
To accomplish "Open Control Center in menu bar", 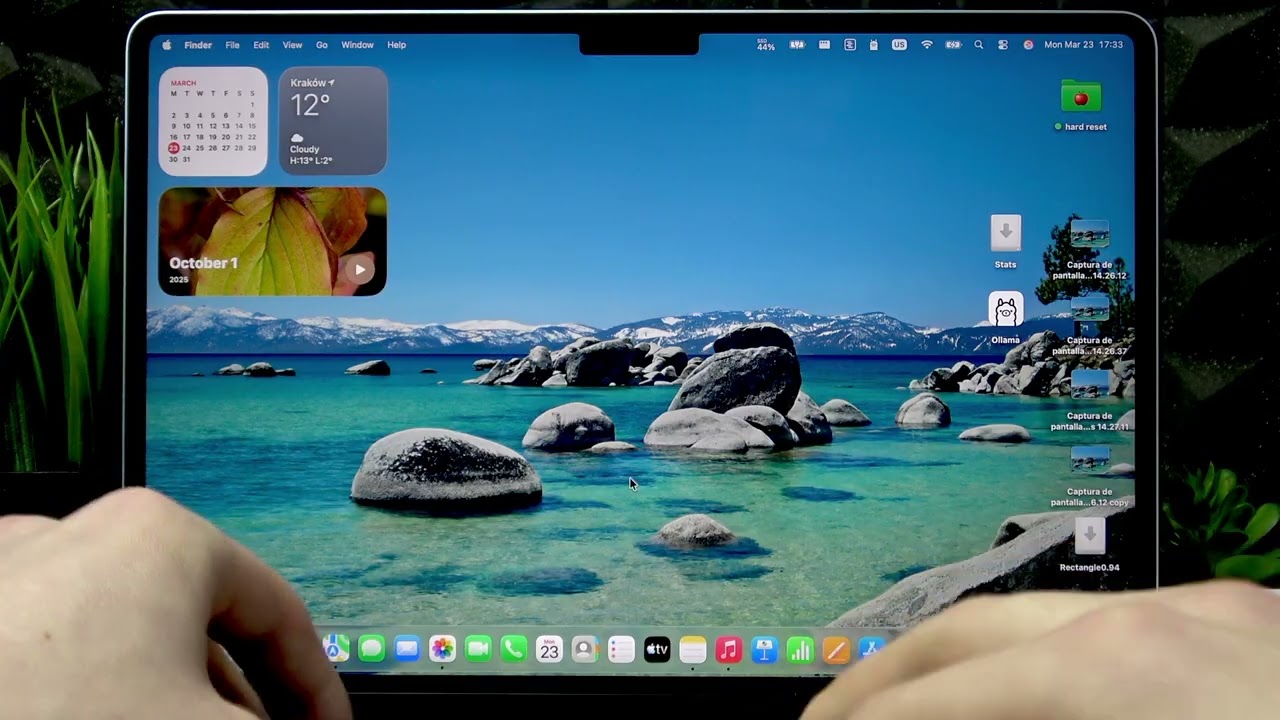I will tap(1003, 45).
